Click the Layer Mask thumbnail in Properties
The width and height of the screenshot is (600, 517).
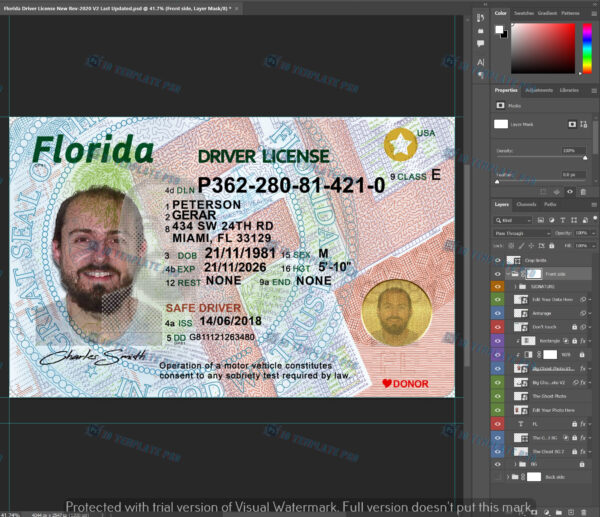(x=501, y=124)
